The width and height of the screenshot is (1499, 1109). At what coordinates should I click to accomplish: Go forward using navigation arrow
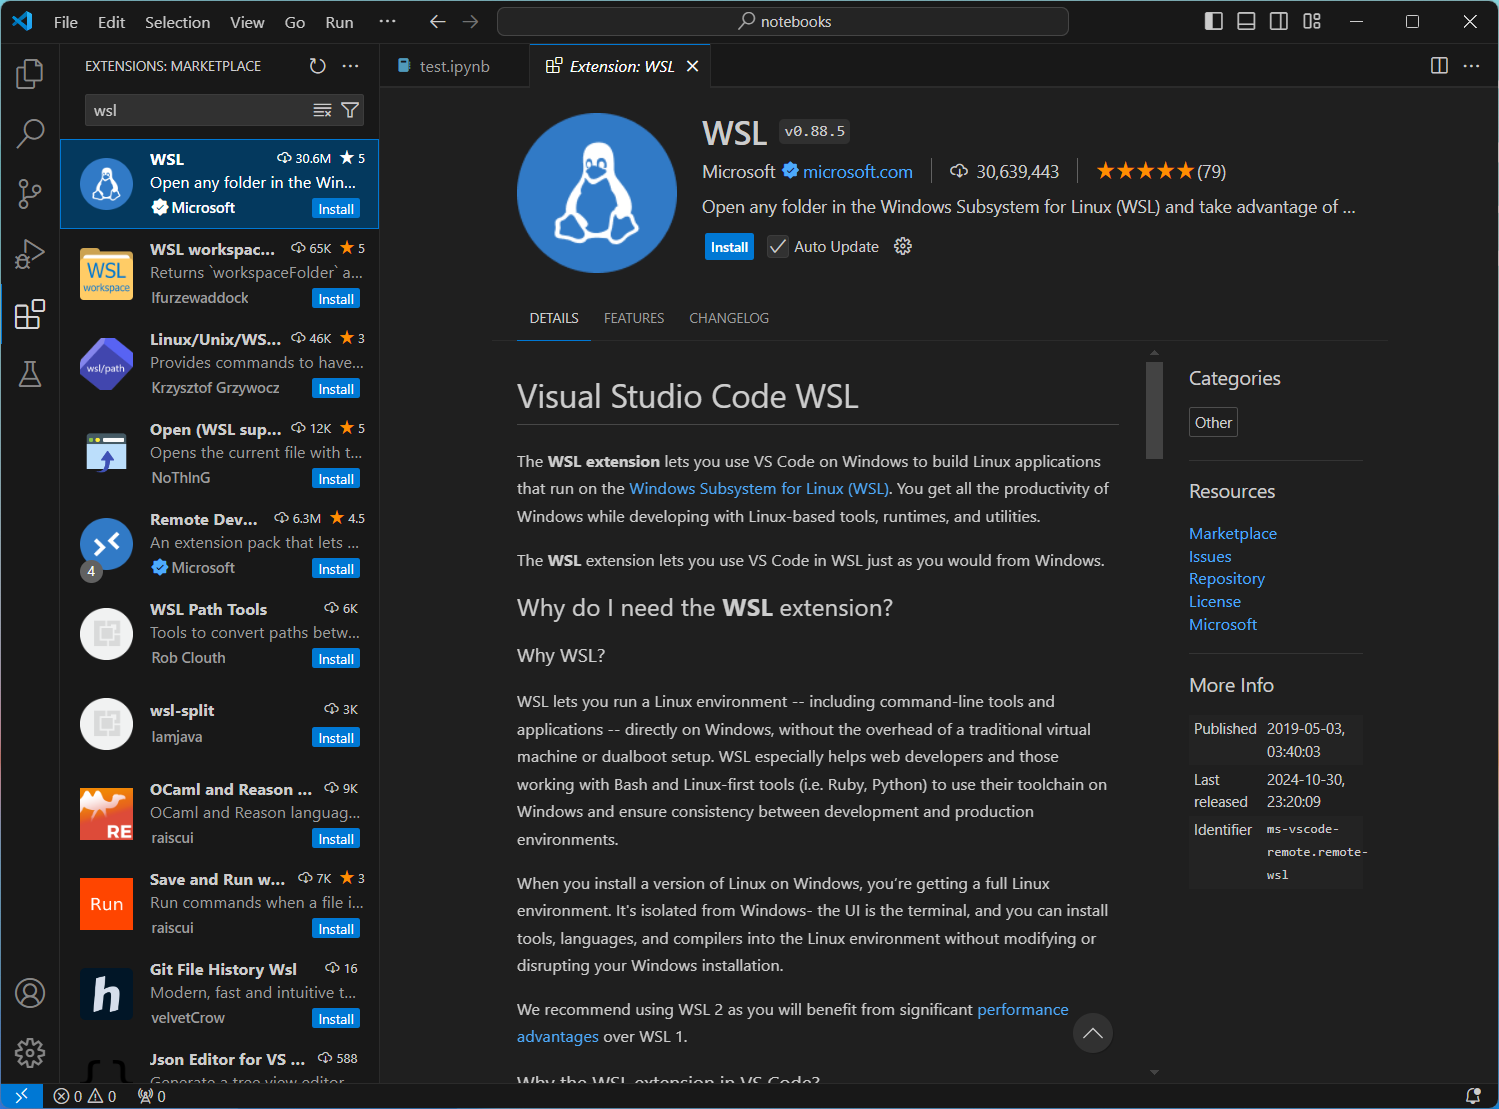470,21
